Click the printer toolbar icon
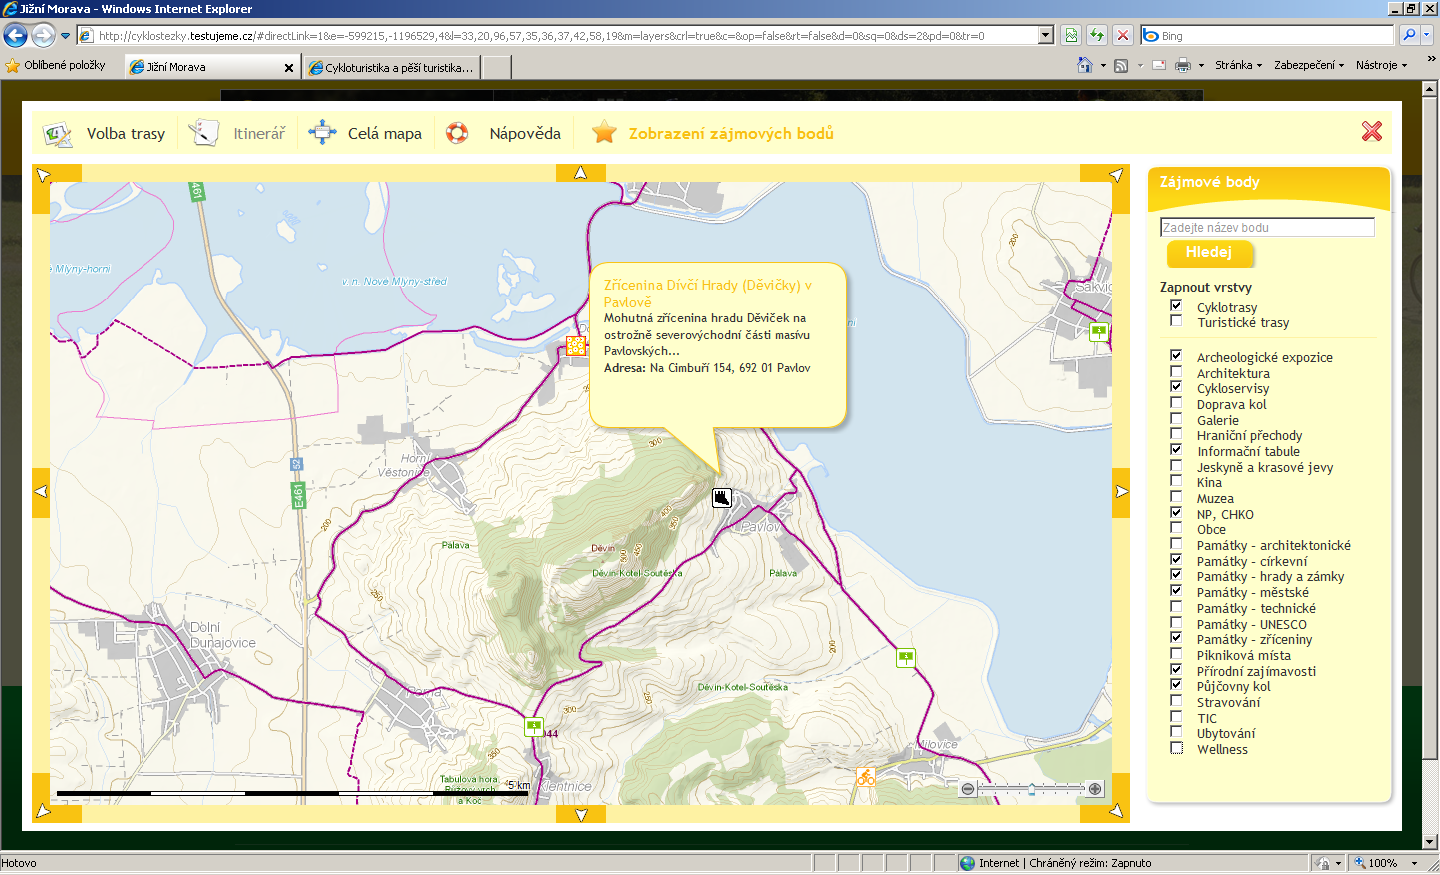The width and height of the screenshot is (1440, 875). tap(1183, 65)
